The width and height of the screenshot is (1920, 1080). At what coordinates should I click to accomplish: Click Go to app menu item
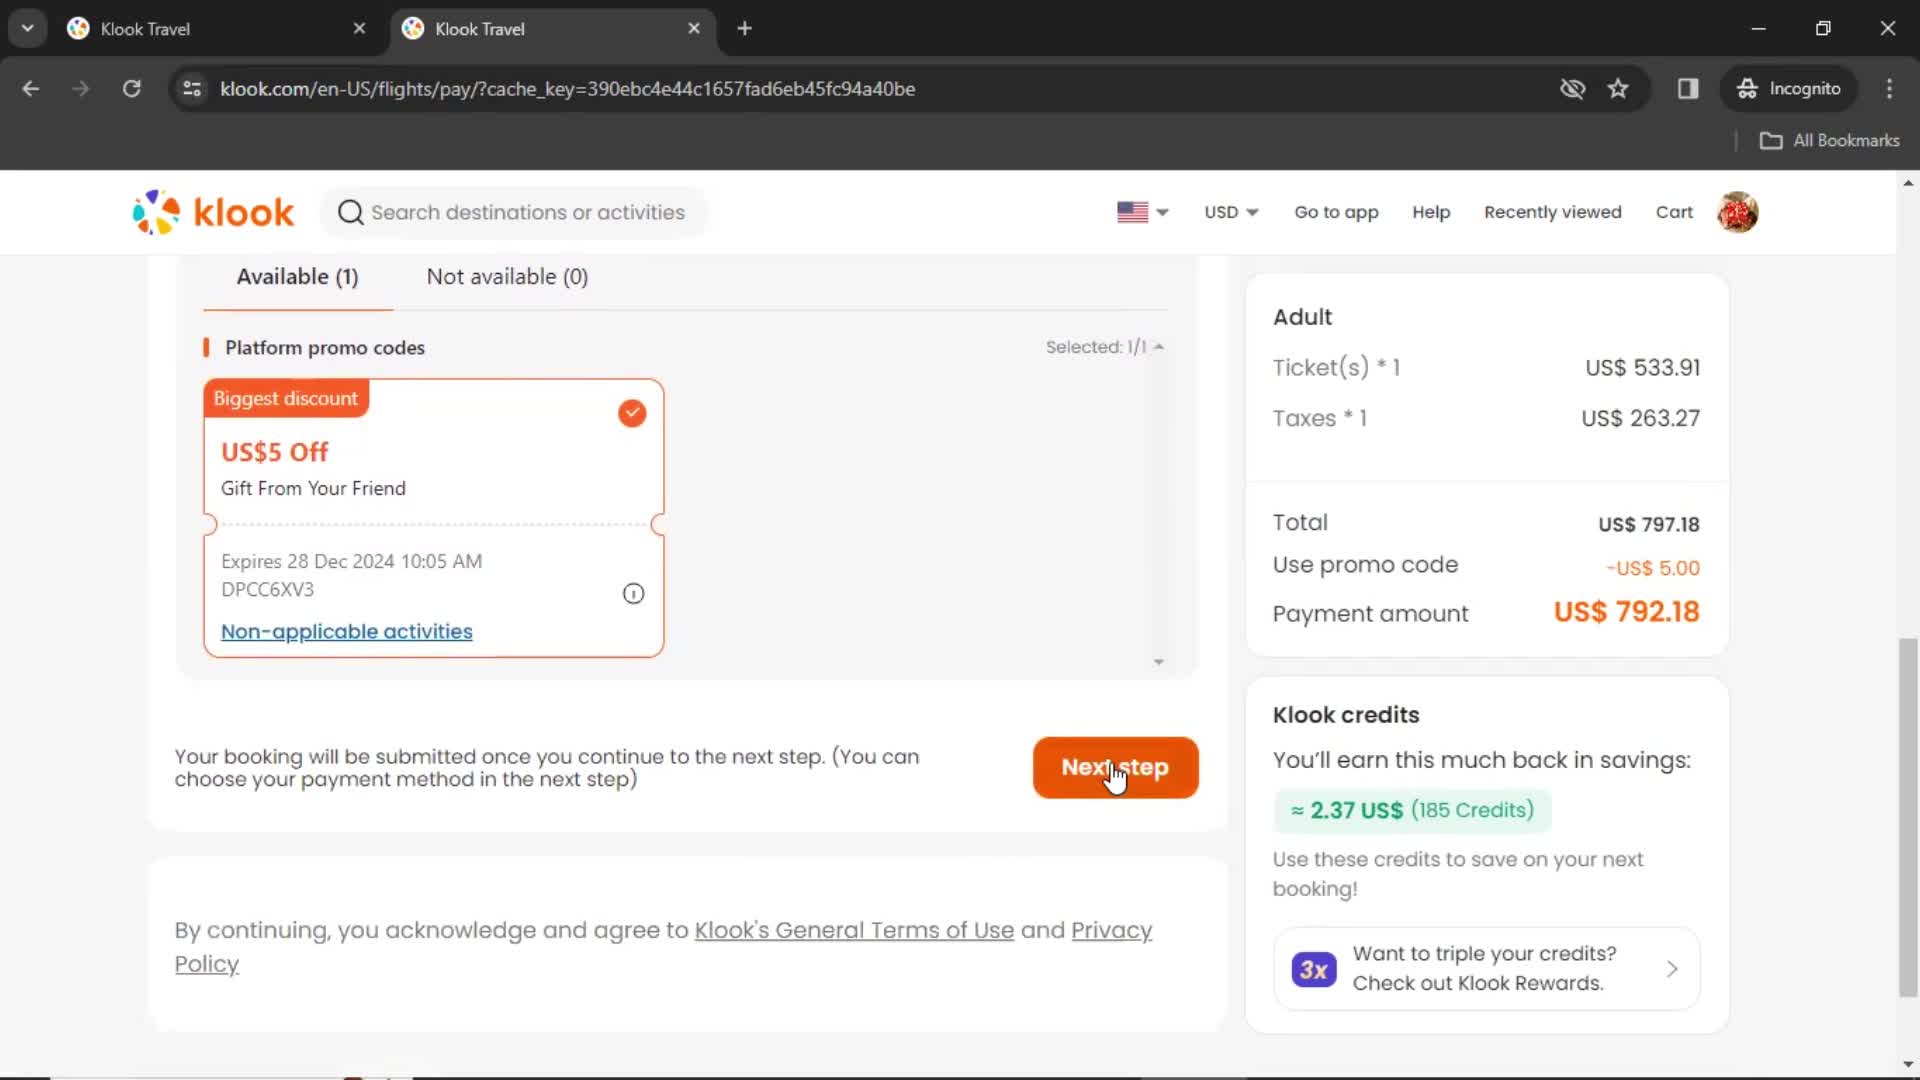[1336, 211]
